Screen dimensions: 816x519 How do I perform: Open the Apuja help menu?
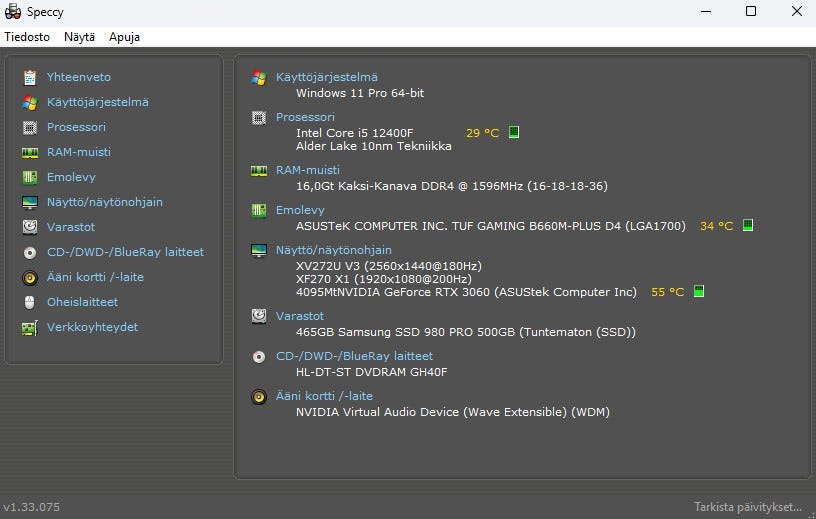(x=124, y=37)
